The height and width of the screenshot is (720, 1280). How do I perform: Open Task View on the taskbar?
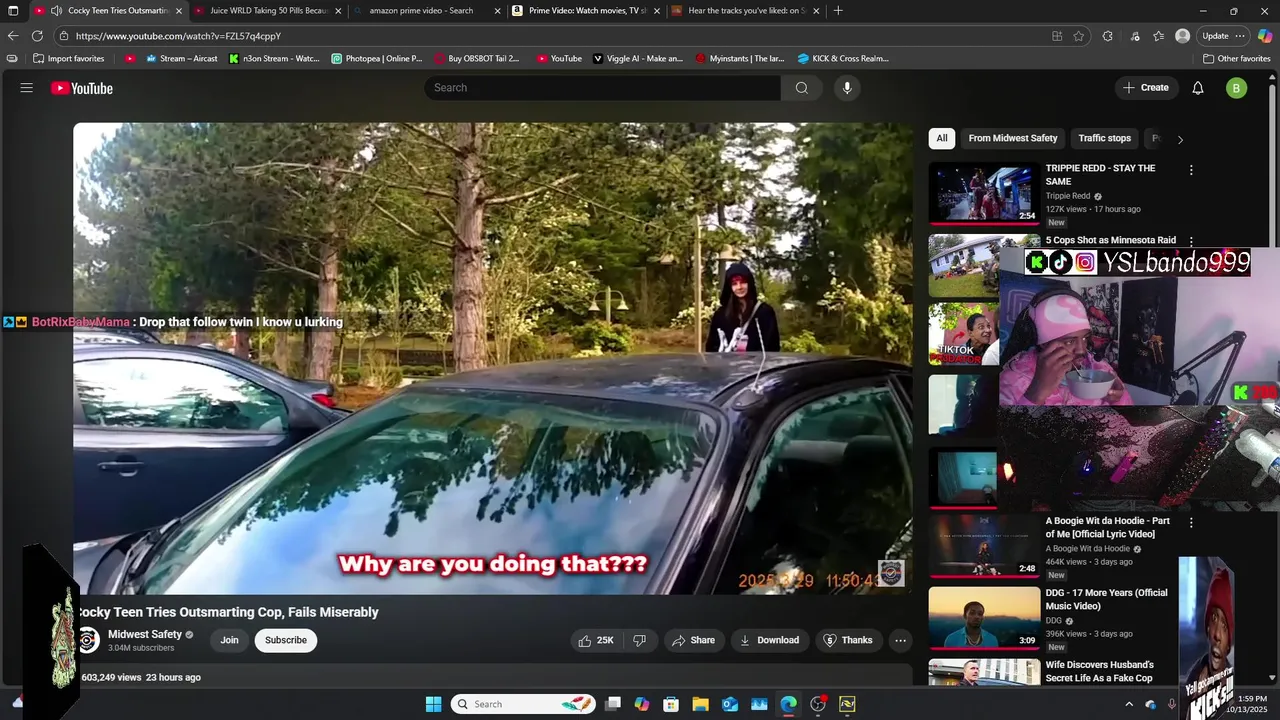click(x=613, y=704)
